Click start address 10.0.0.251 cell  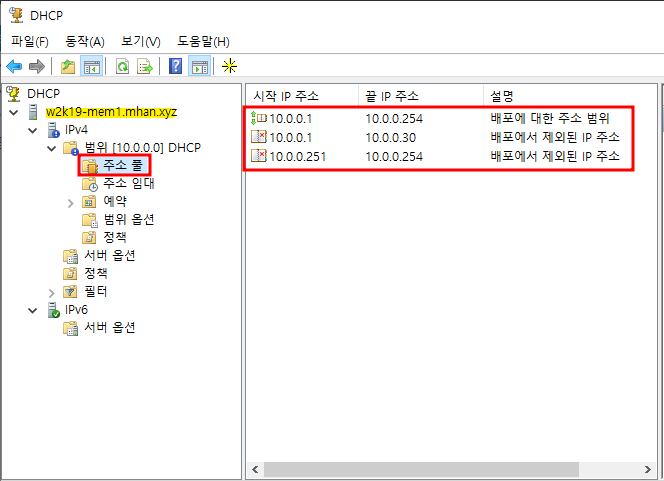tap(298, 157)
